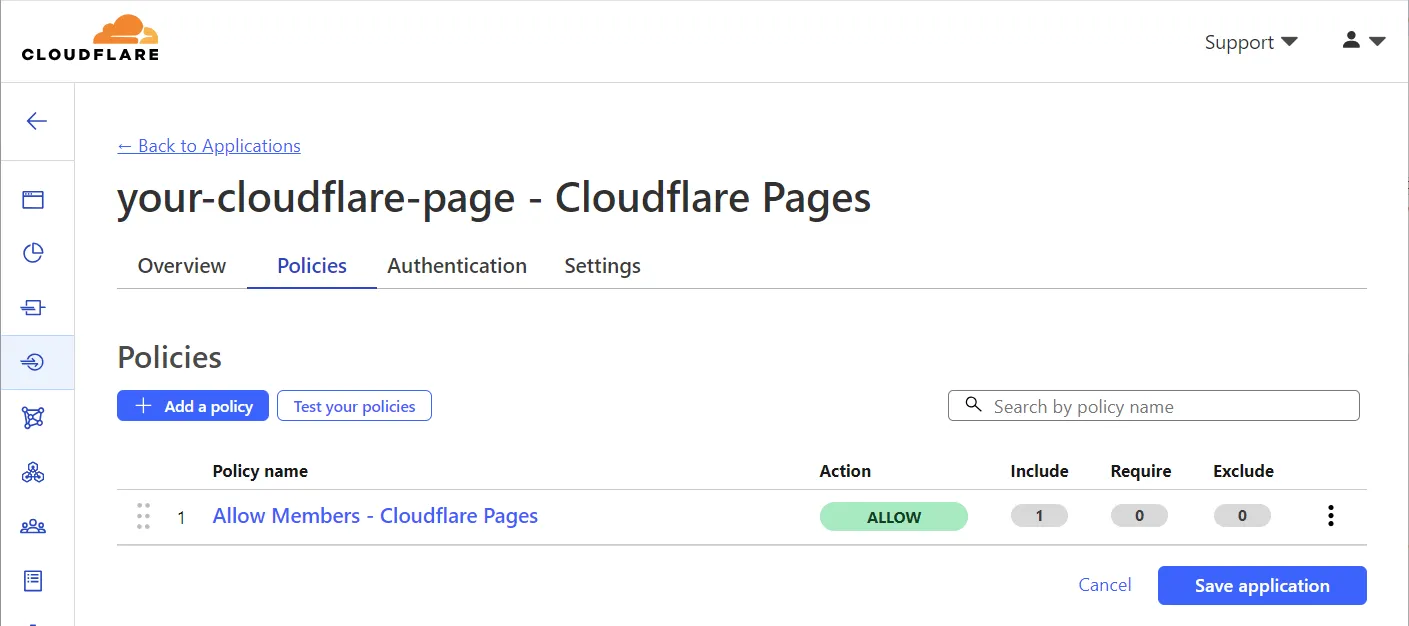Open the pie chart Analytics icon
1409x626 pixels.
pyautogui.click(x=34, y=253)
